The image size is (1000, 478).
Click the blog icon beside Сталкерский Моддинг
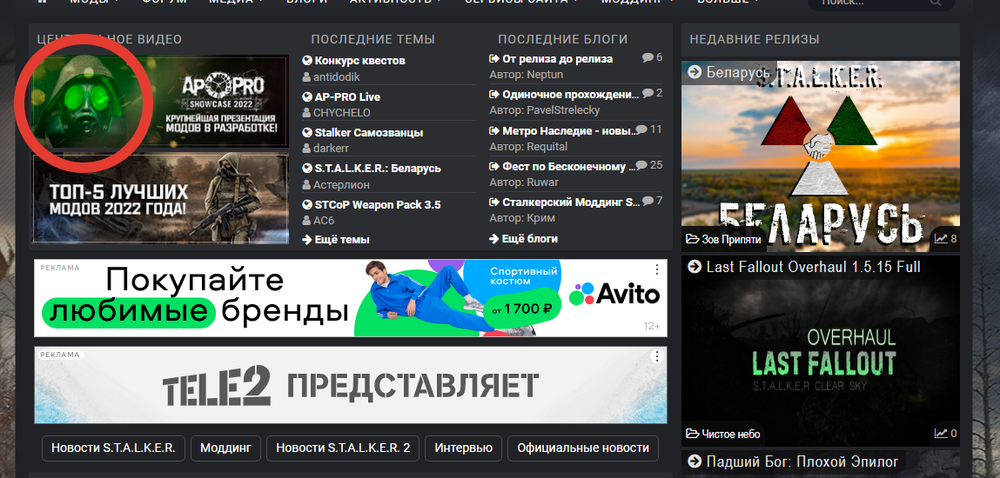tap(494, 202)
